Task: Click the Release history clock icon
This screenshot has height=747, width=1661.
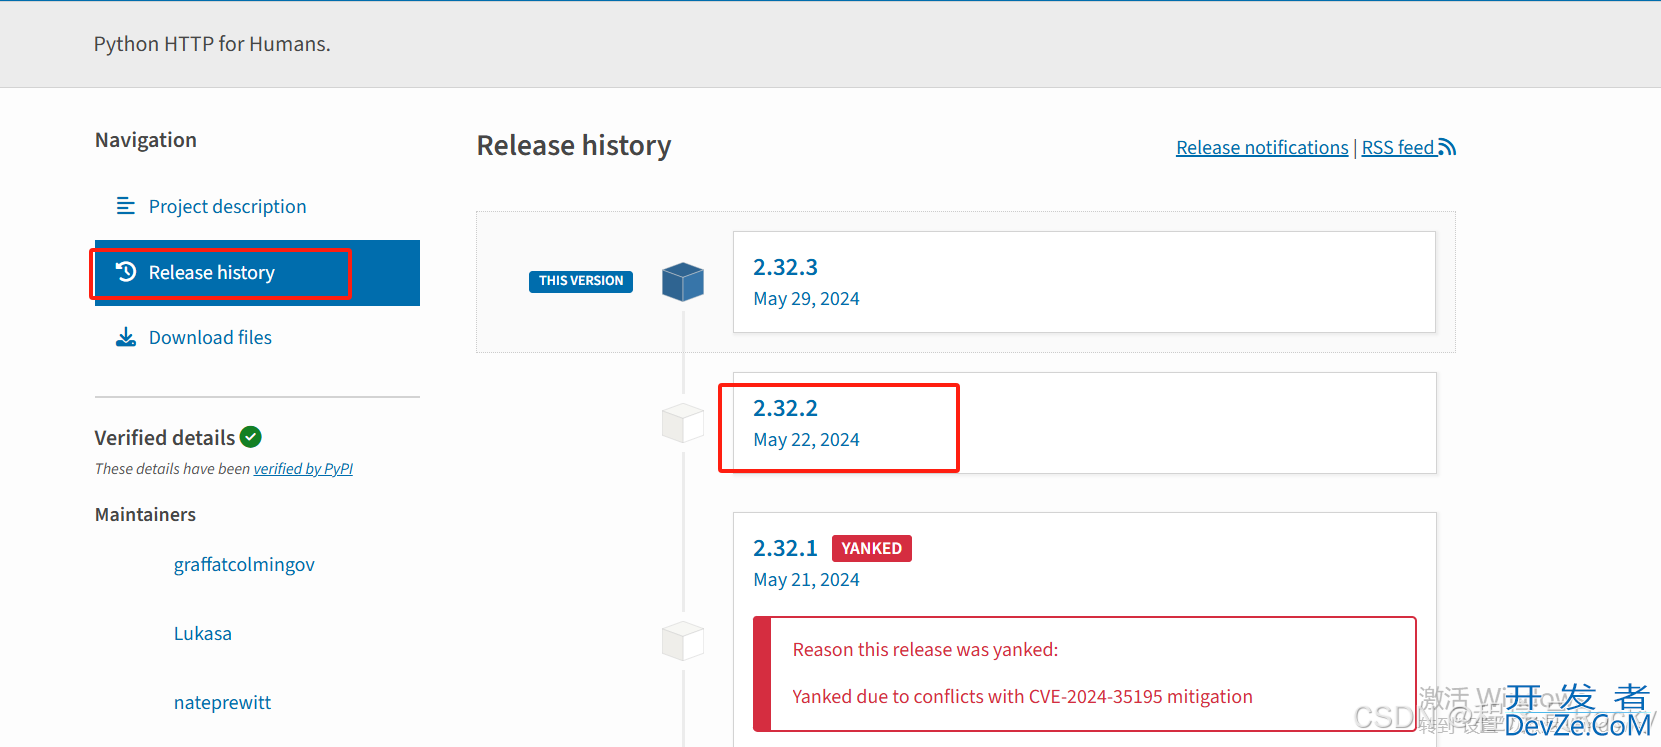Action: [x=126, y=272]
